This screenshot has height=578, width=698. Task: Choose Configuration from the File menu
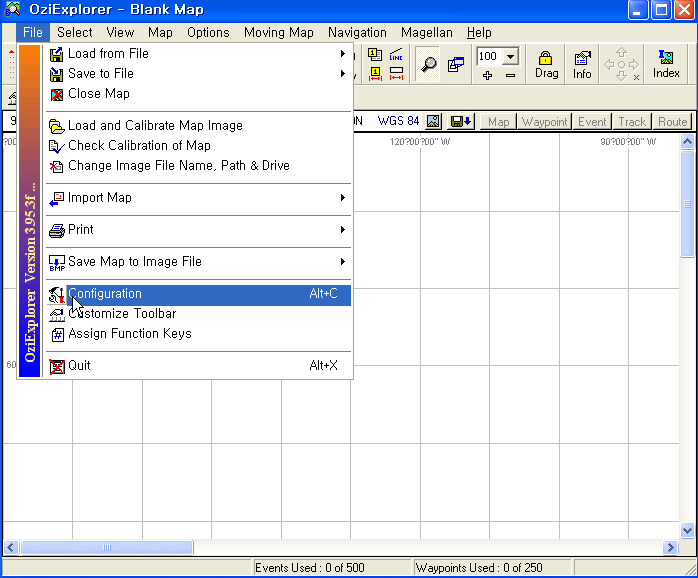tap(199, 294)
